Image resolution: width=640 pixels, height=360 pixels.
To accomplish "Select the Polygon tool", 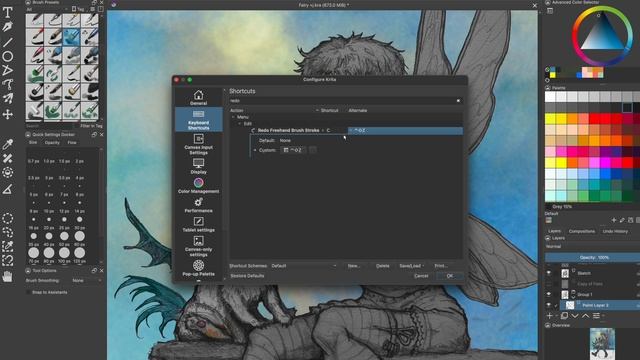I will coord(7,70).
